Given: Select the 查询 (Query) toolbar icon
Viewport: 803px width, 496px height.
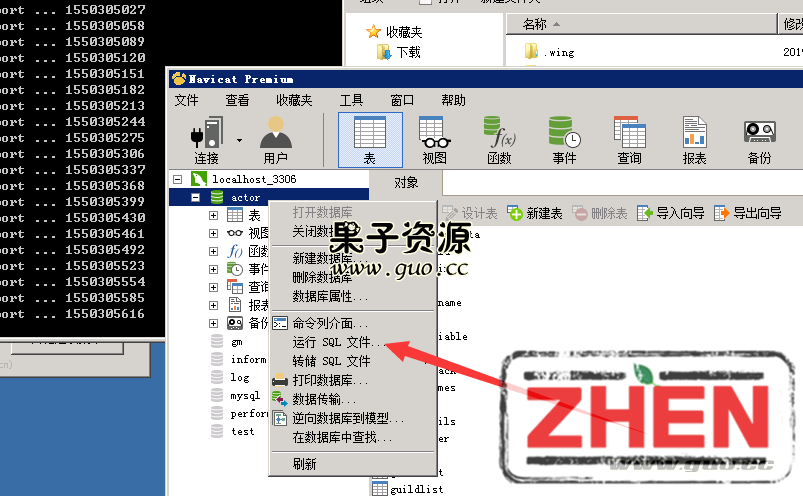Looking at the screenshot, I should pos(629,139).
